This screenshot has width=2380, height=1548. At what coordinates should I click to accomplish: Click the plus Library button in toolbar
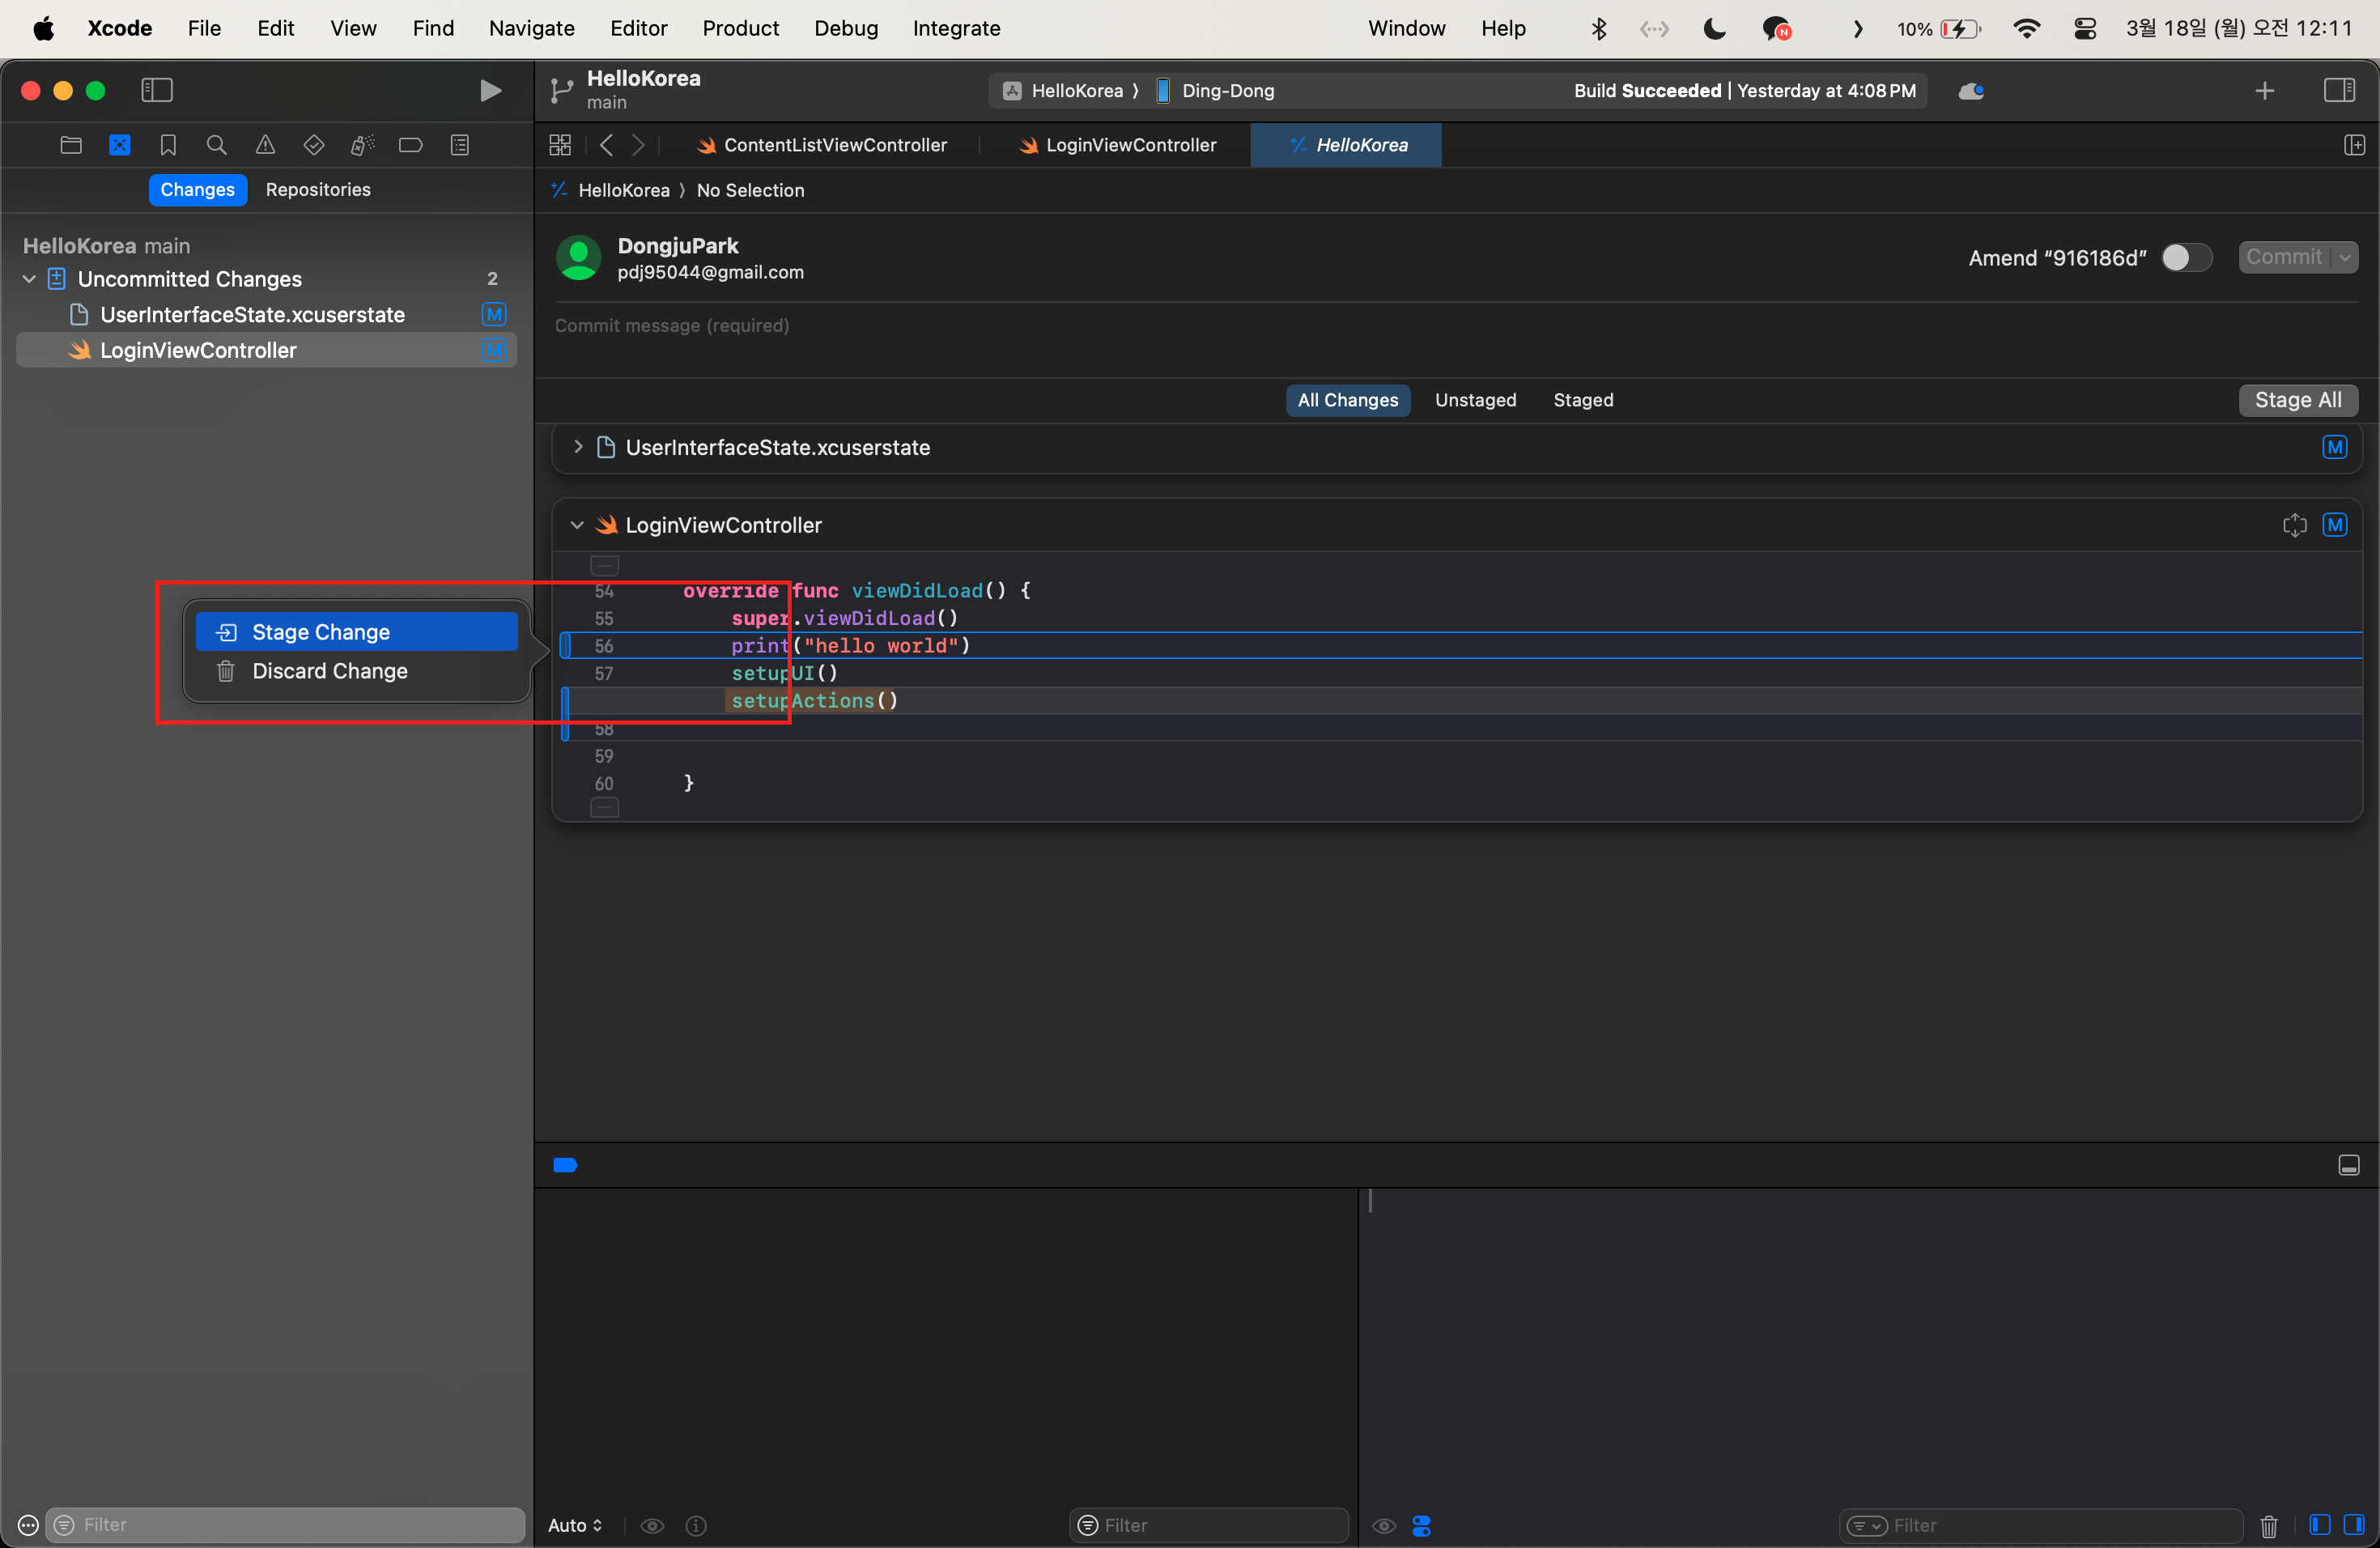click(2265, 91)
